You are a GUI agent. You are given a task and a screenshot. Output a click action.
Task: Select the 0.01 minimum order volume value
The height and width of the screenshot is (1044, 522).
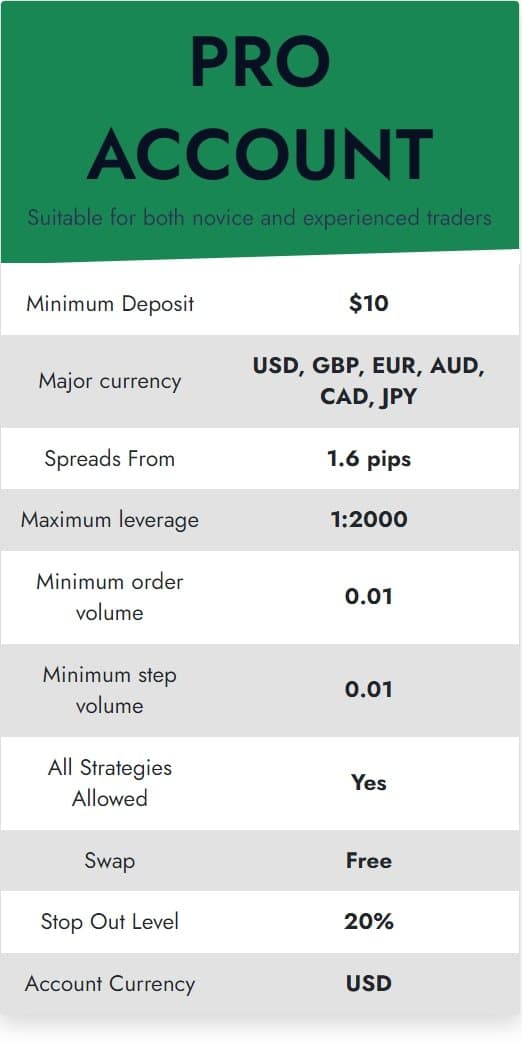click(x=368, y=597)
